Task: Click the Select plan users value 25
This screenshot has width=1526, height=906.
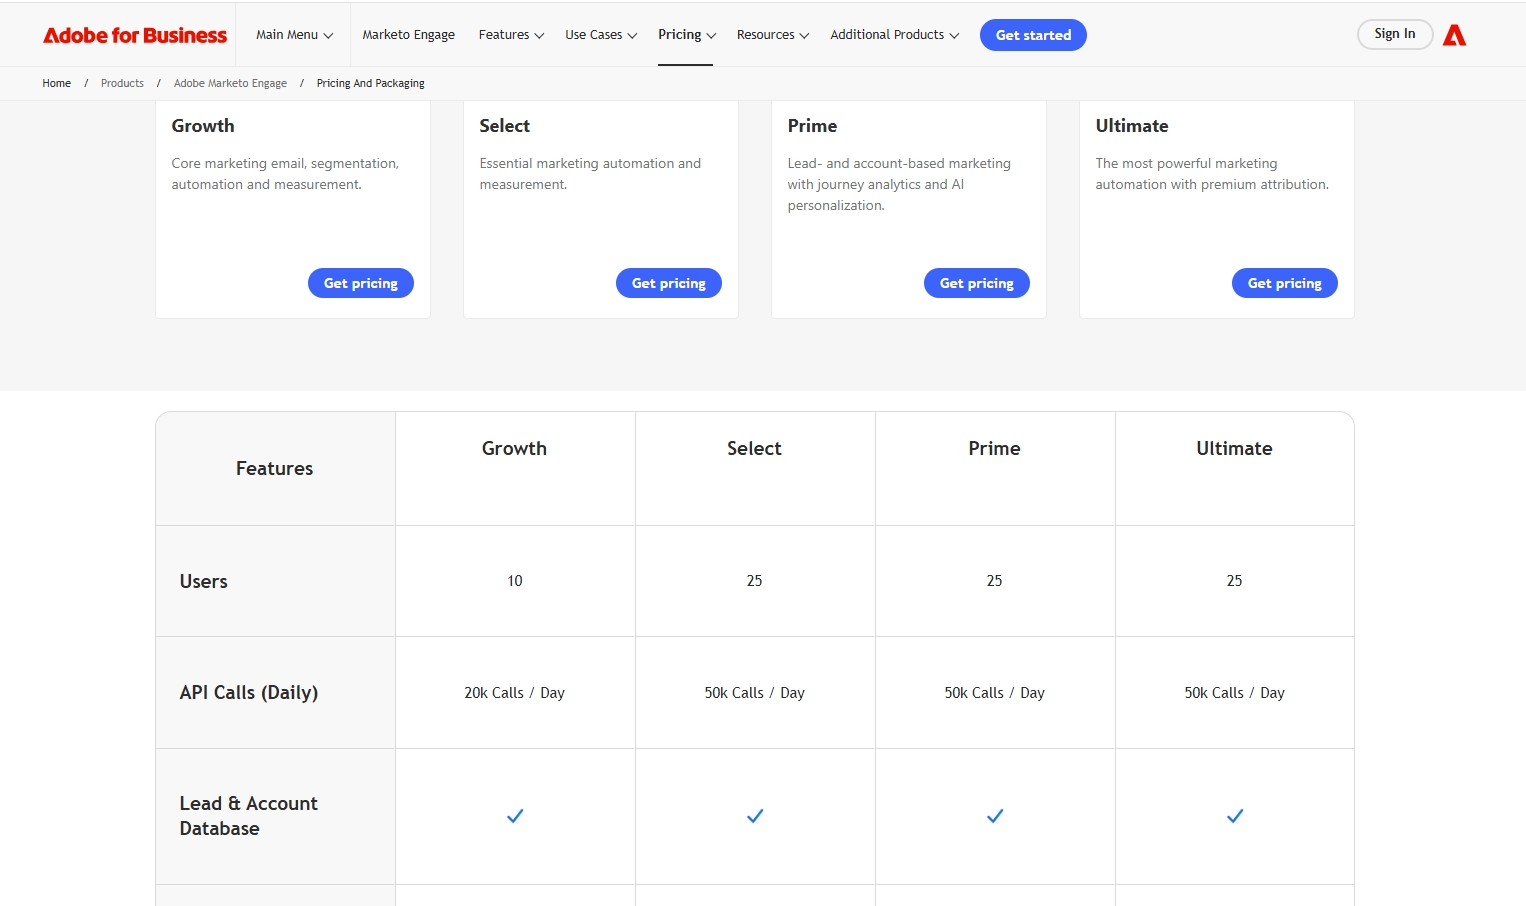Action: point(755,581)
